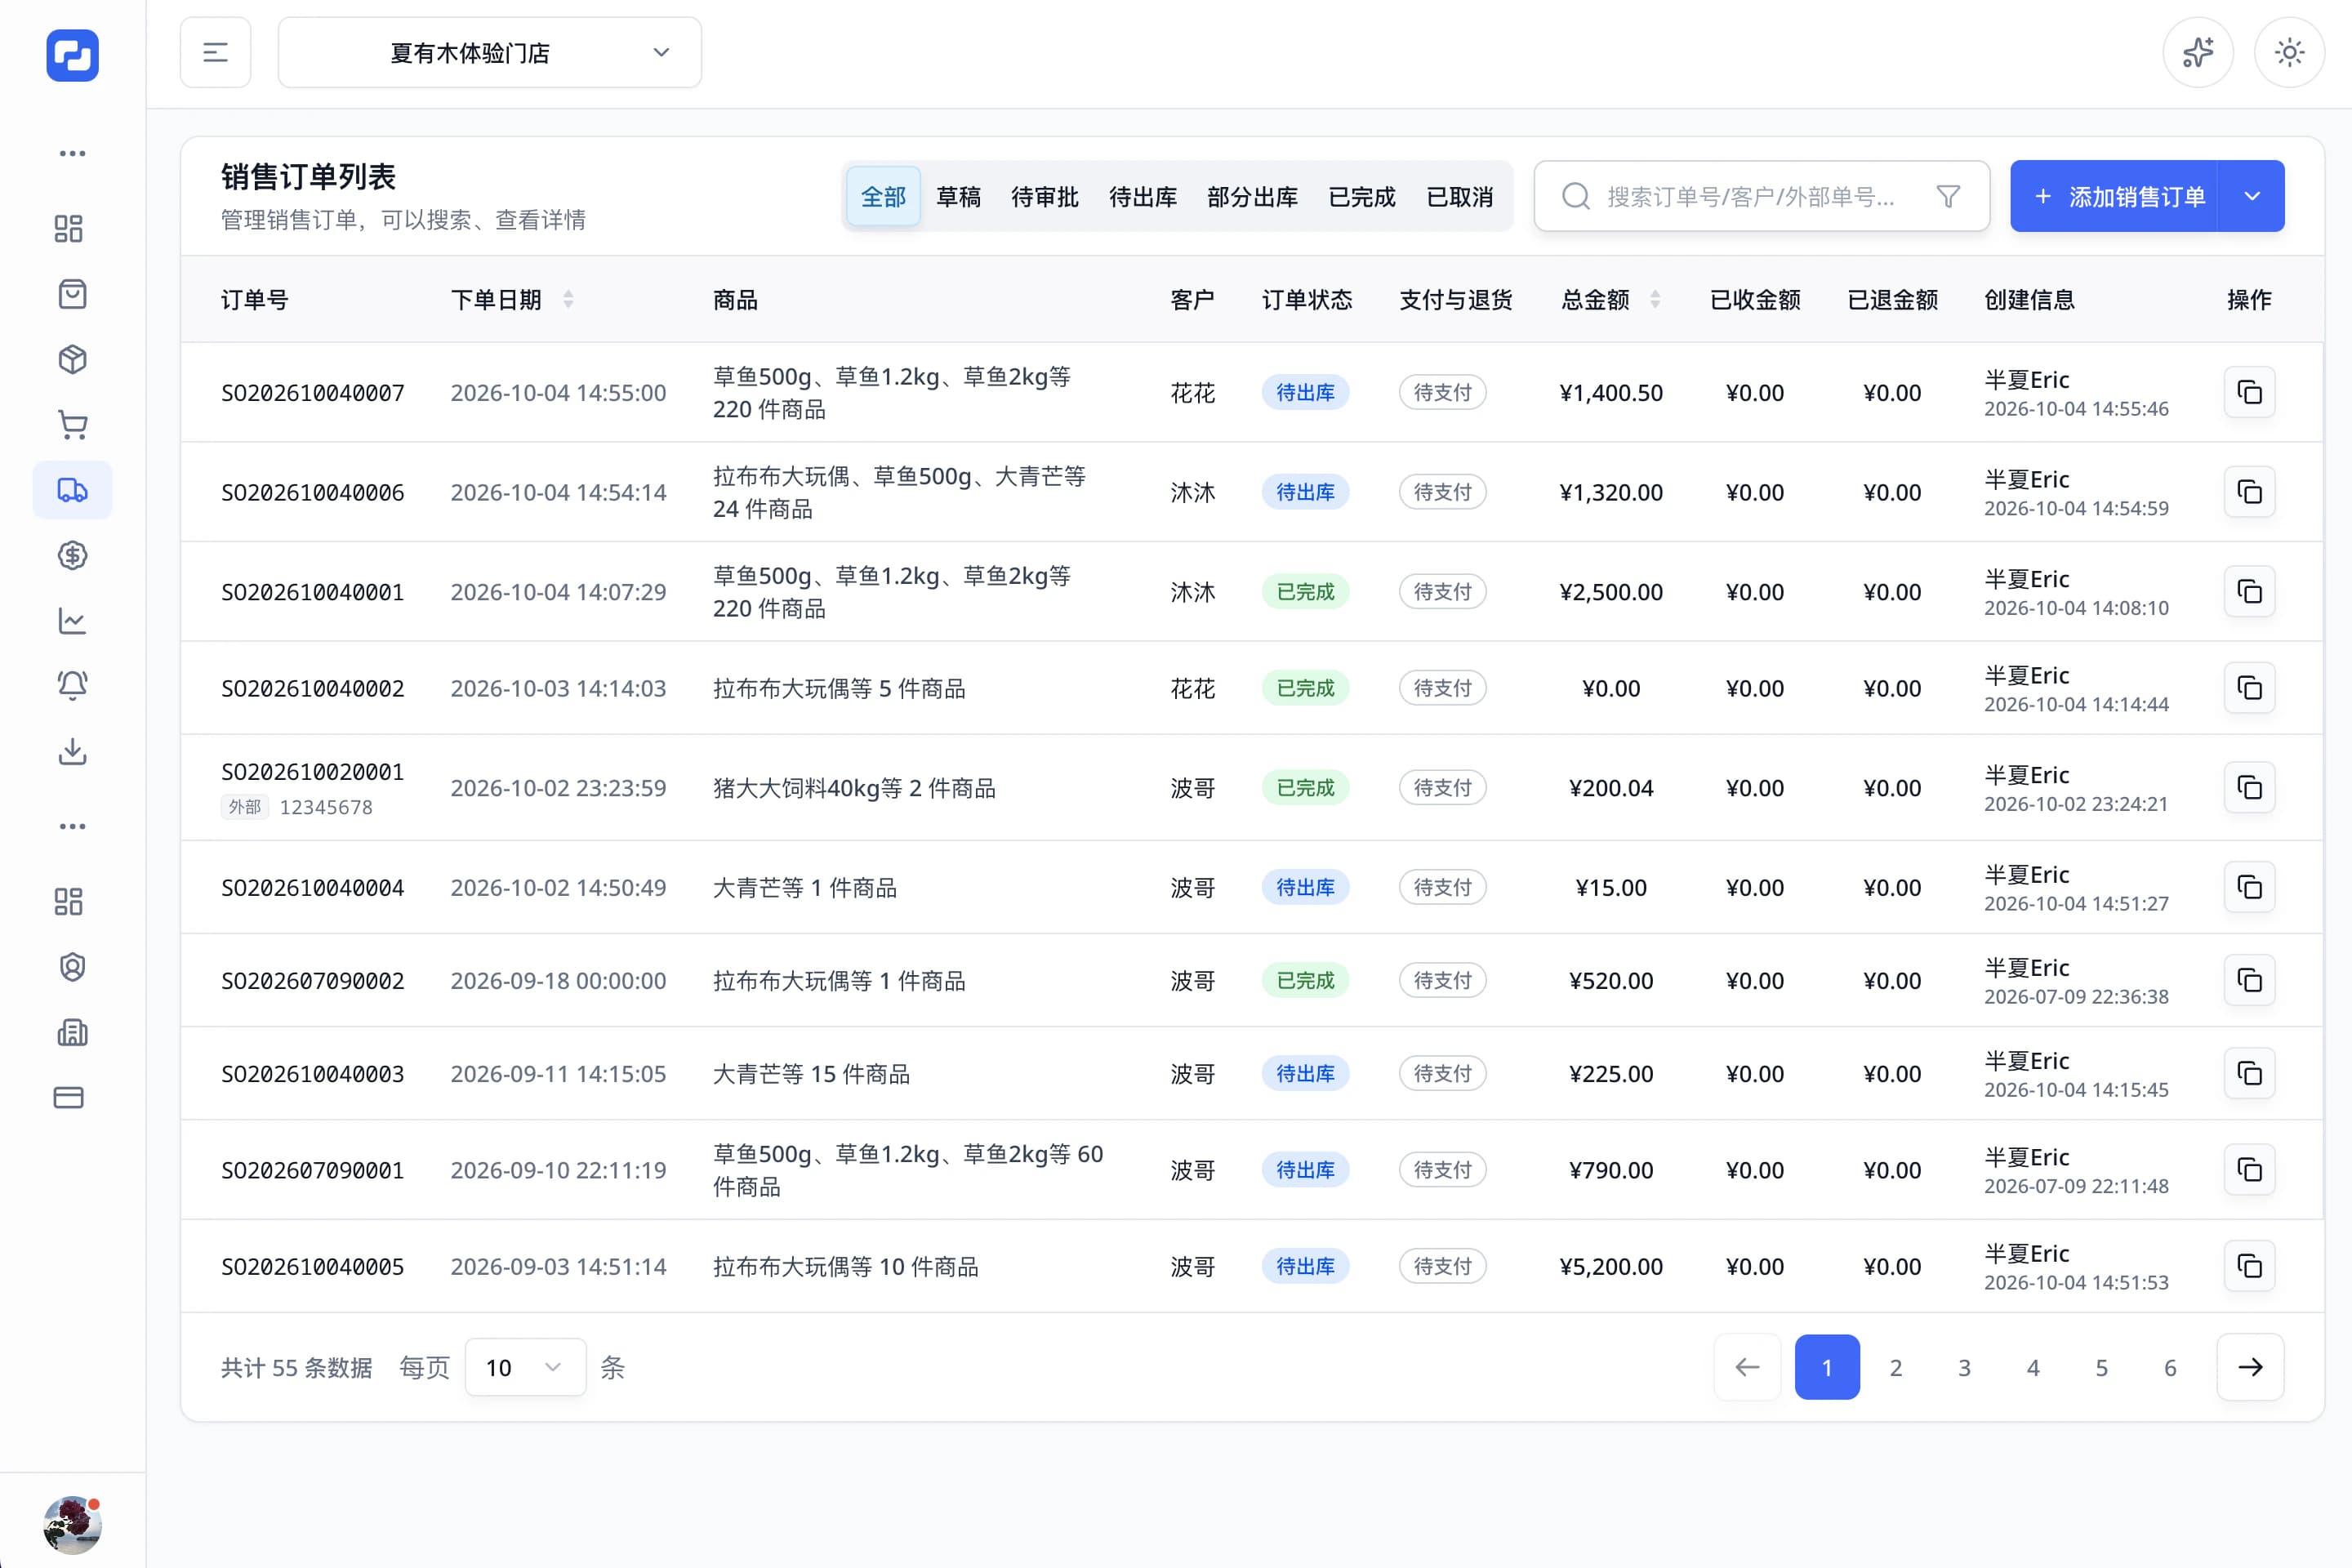2352x1568 pixels.
Task: Open order number SO202610020001
Action: (x=312, y=771)
